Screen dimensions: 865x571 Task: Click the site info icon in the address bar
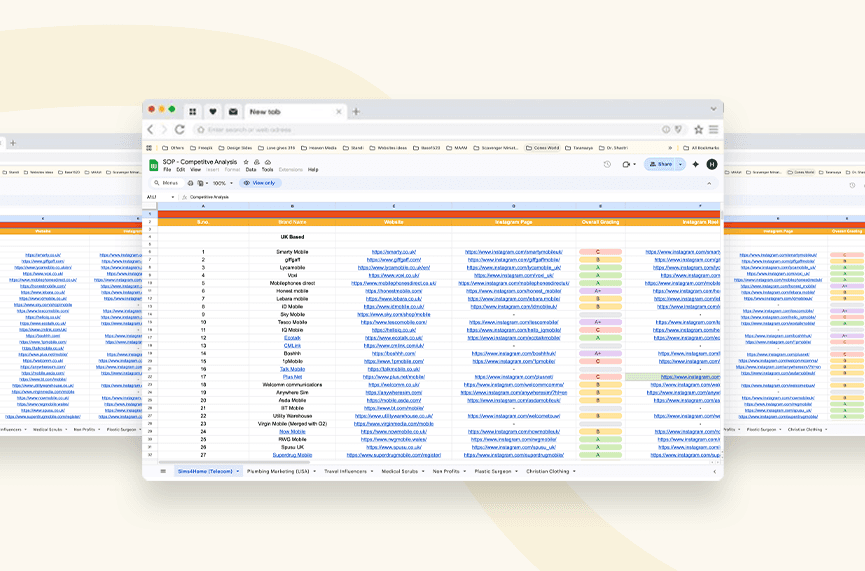click(666, 129)
